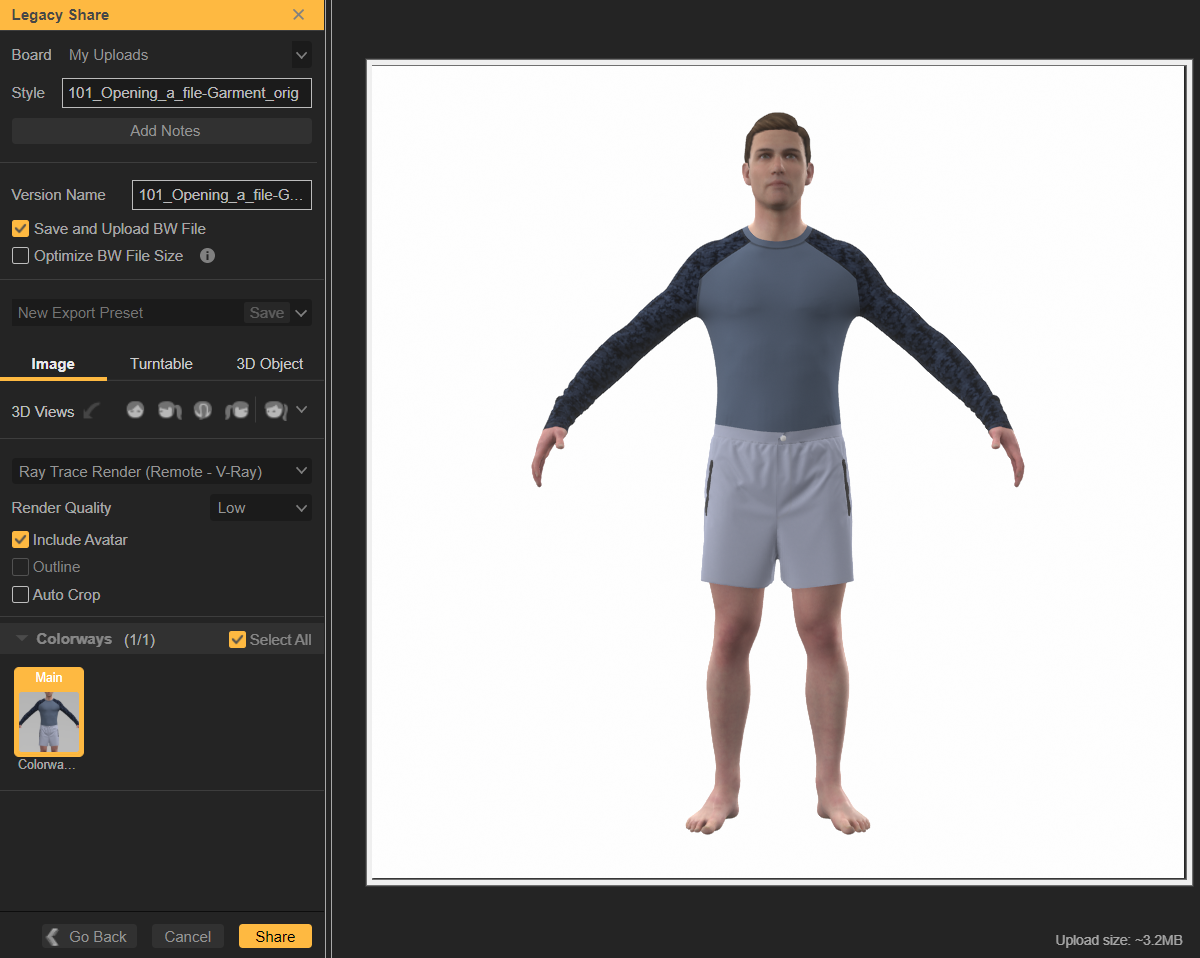
Task: Select the side head view with ponytail on left
Action: (x=237, y=411)
